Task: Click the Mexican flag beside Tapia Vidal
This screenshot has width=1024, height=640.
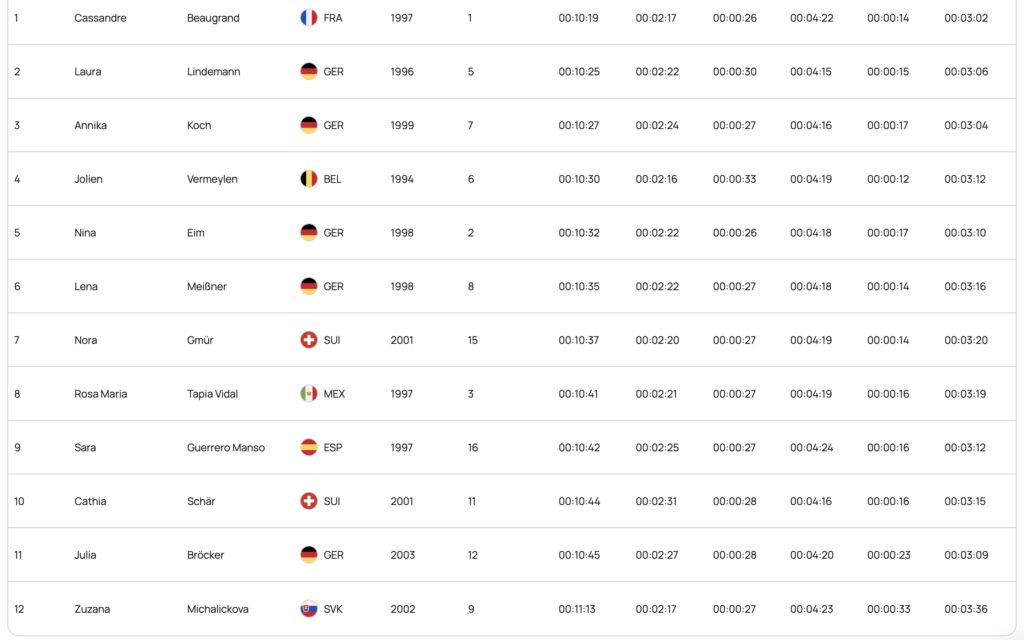Action: coord(309,394)
